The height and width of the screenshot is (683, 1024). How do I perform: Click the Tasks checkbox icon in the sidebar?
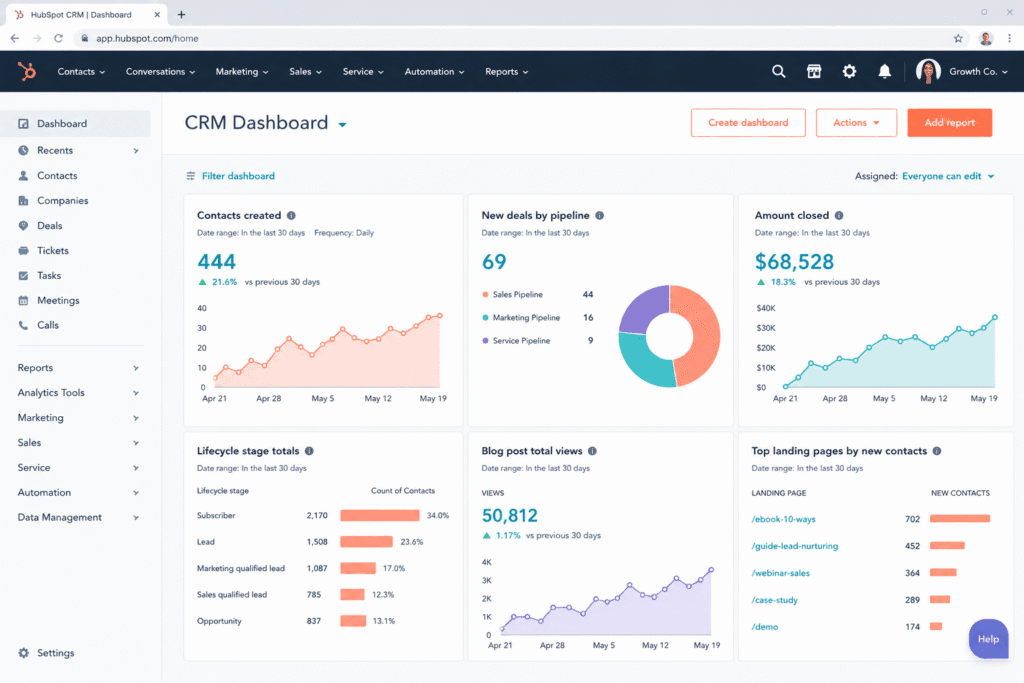[24, 276]
